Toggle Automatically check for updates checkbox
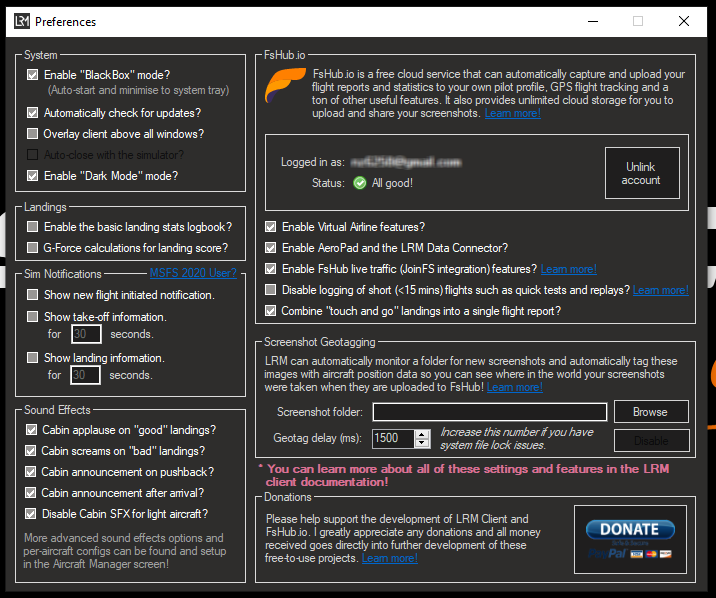Image resolution: width=716 pixels, height=598 pixels. point(32,112)
